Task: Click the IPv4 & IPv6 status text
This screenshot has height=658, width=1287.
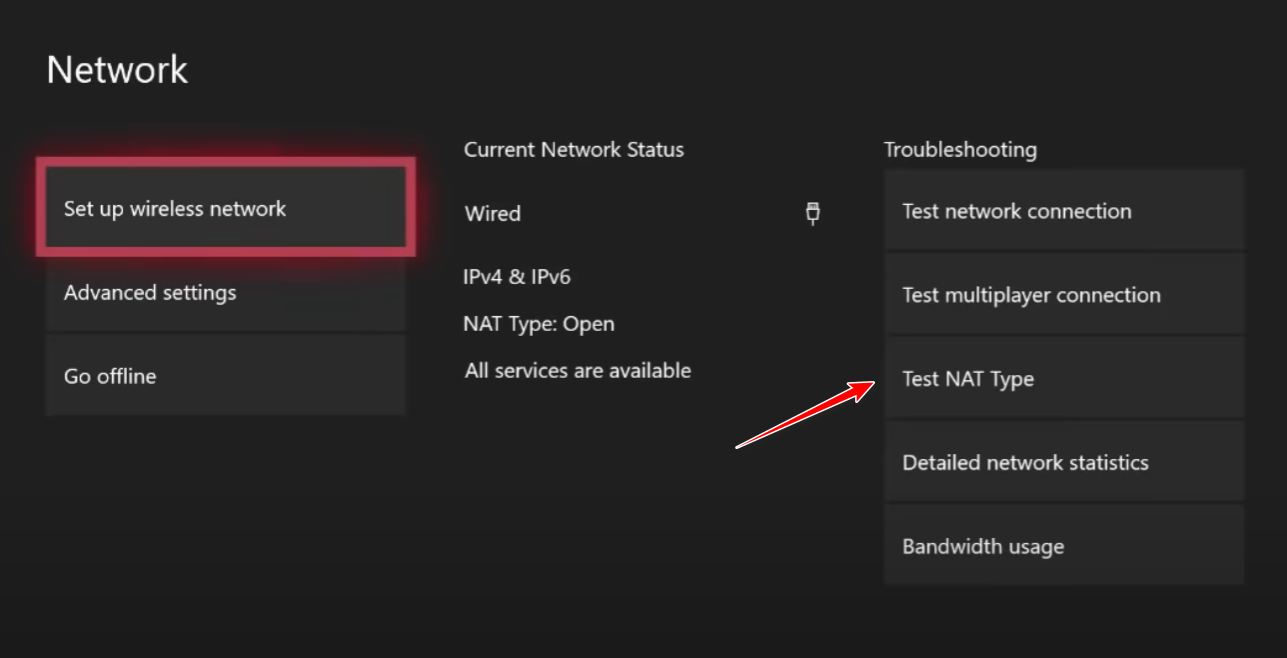Action: coord(517,277)
